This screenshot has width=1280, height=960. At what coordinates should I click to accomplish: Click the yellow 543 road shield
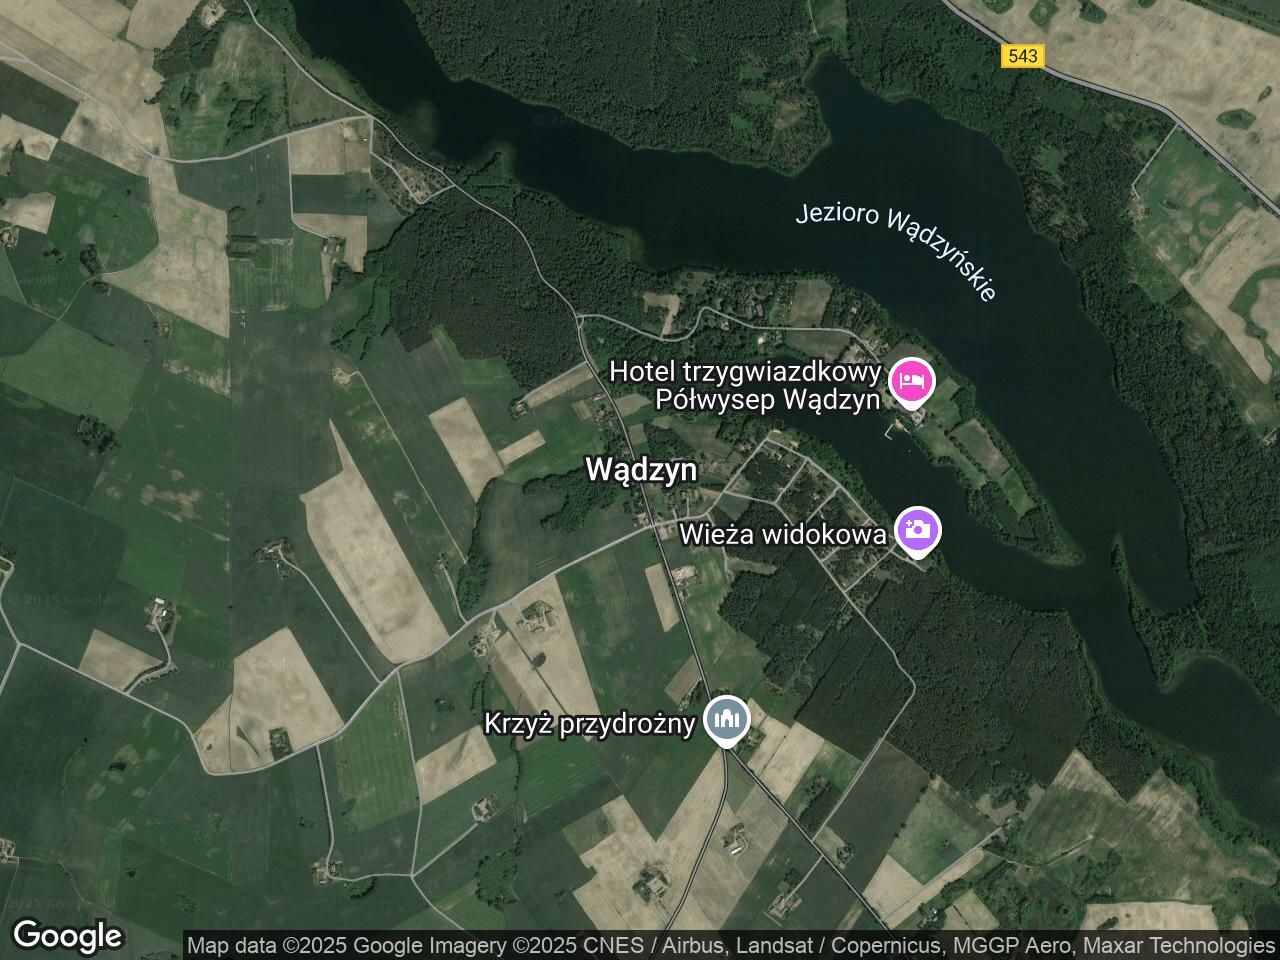tap(1022, 56)
